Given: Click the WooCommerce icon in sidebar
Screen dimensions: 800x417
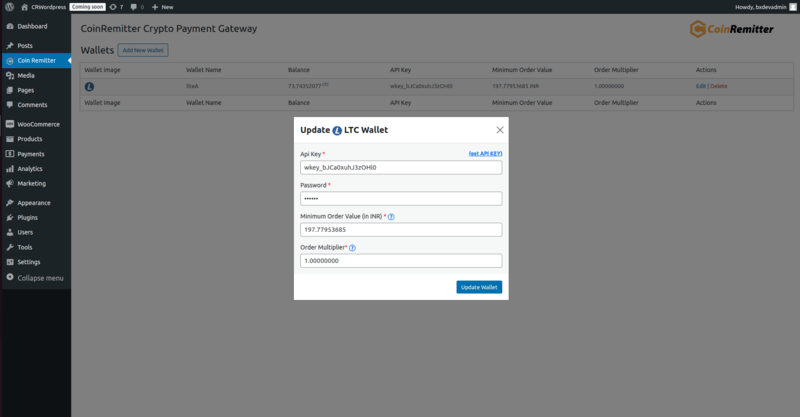Looking at the screenshot, I should pyautogui.click(x=10, y=124).
